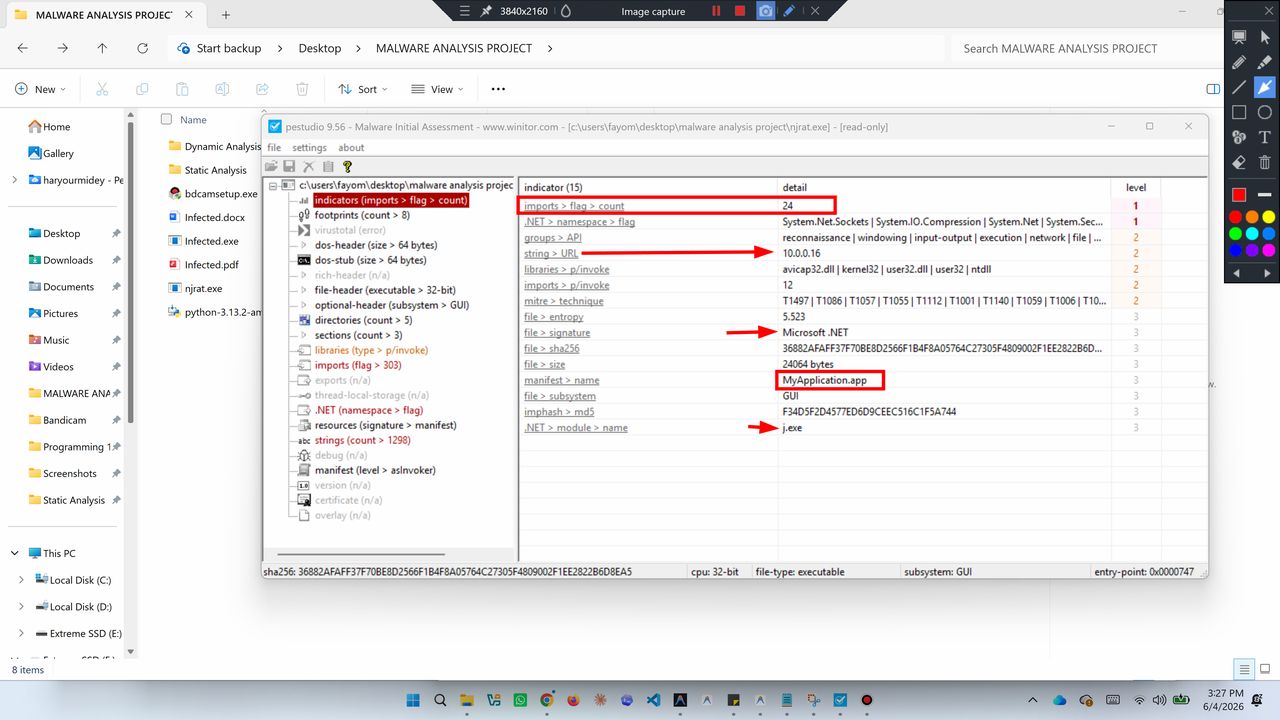Pick the magenta color swatch
The image size is (1280, 720).
tap(1268, 250)
